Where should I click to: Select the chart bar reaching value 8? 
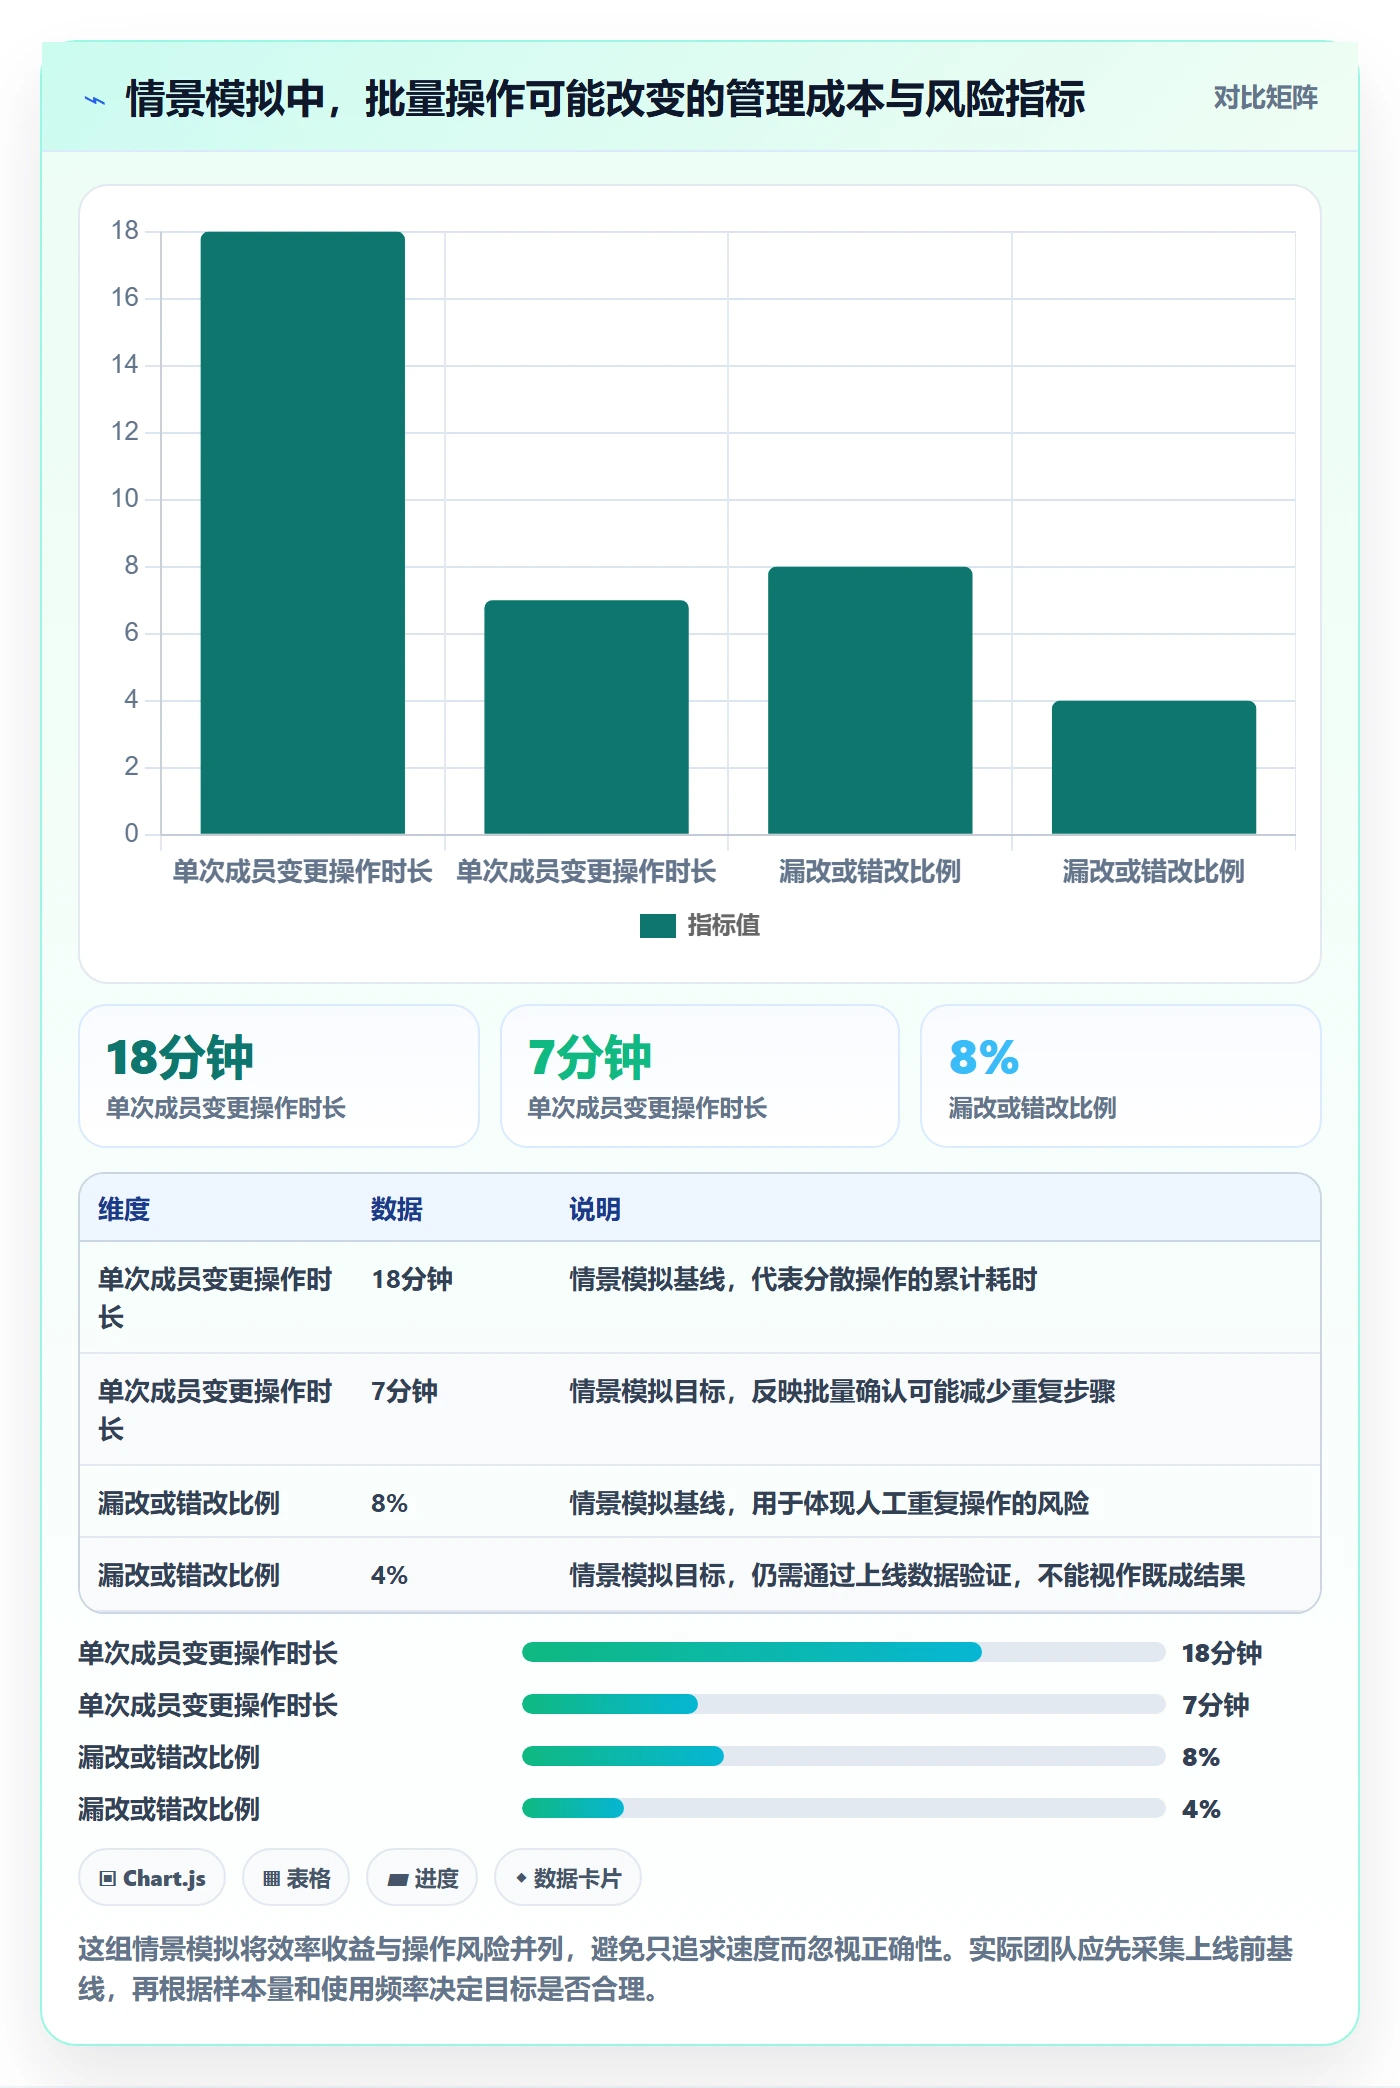870,700
